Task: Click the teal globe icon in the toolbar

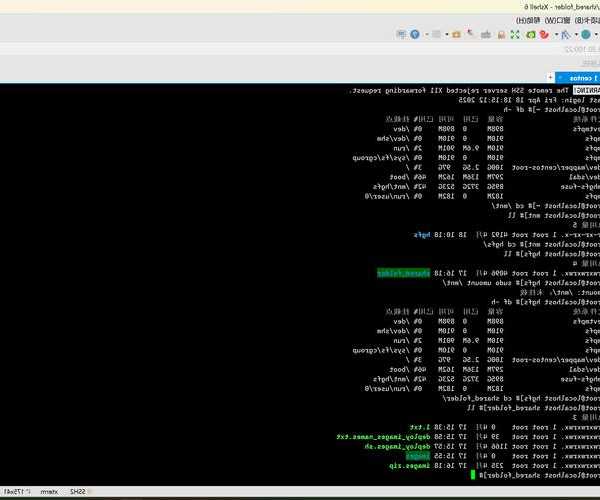Action: (586, 34)
